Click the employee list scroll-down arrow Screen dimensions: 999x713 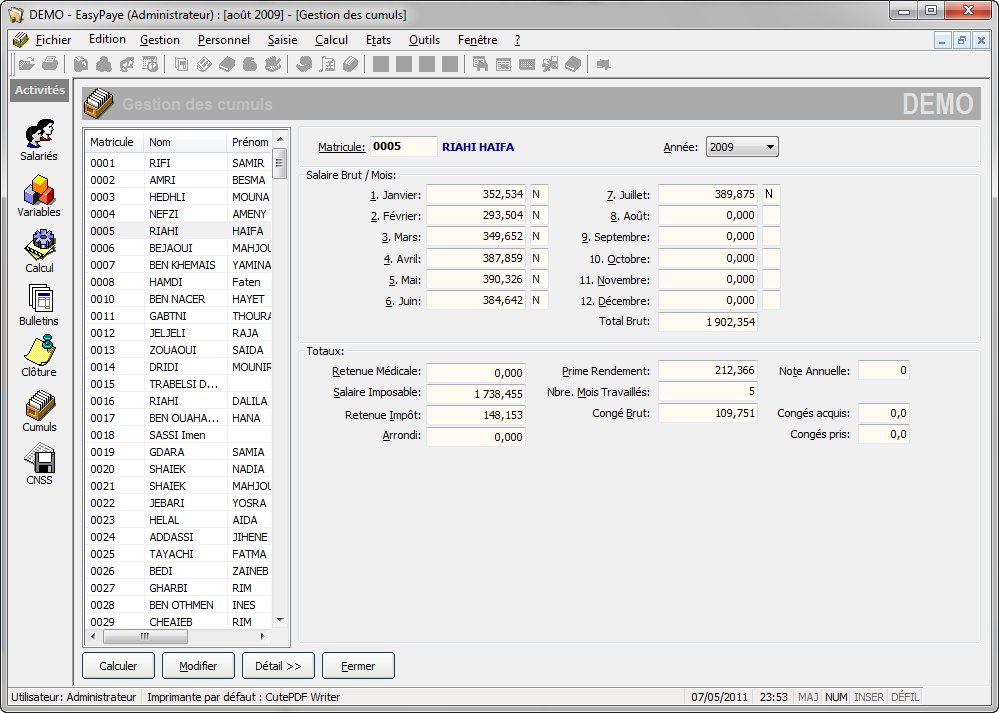tap(280, 620)
